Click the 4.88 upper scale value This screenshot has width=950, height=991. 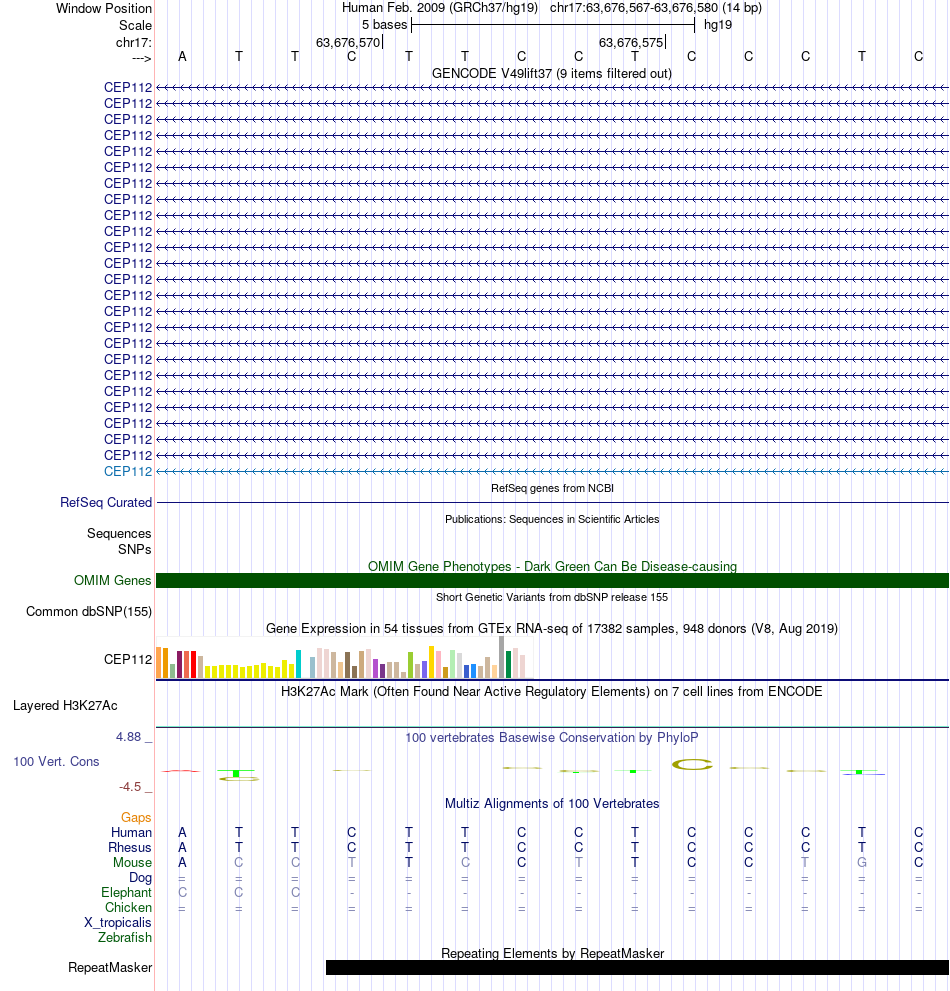tap(128, 736)
